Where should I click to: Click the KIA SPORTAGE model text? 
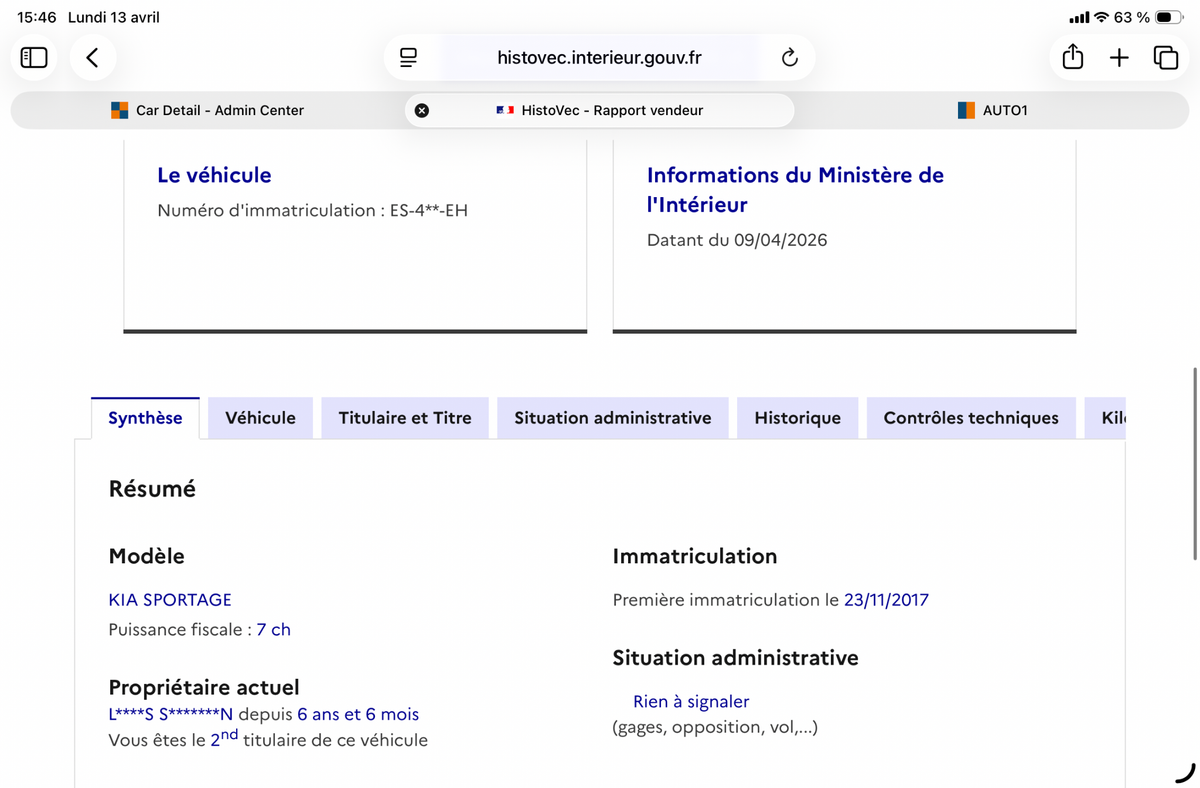(170, 600)
